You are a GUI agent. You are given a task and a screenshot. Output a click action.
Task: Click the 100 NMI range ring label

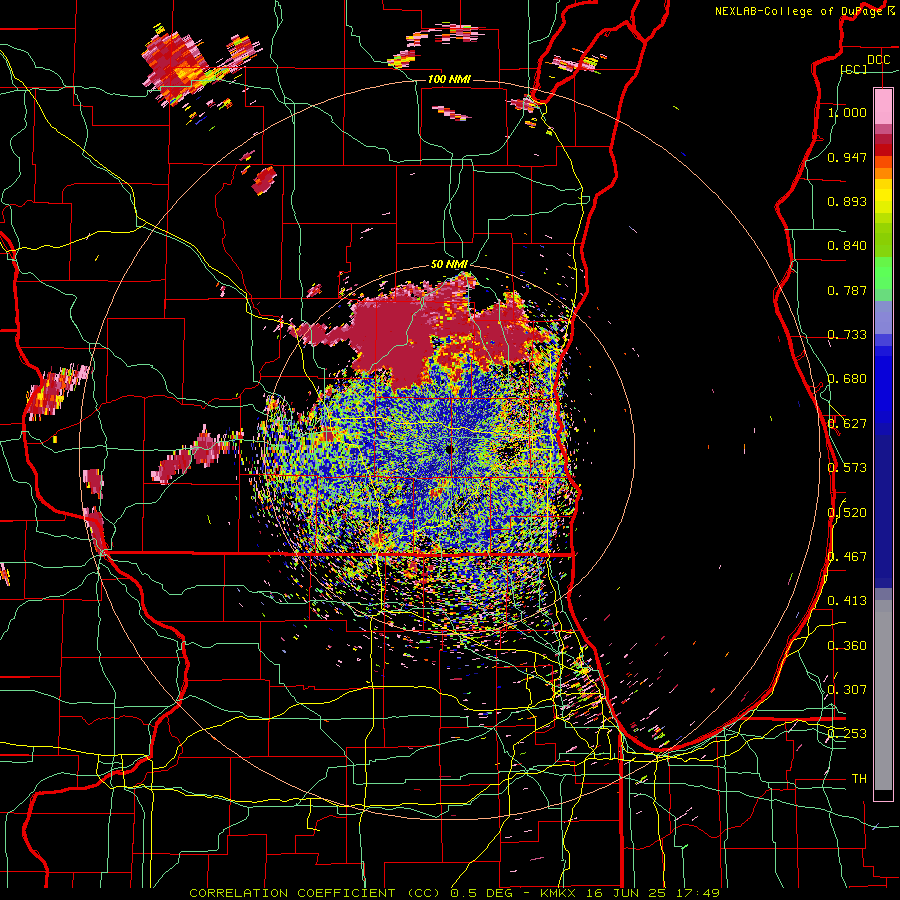(x=449, y=79)
